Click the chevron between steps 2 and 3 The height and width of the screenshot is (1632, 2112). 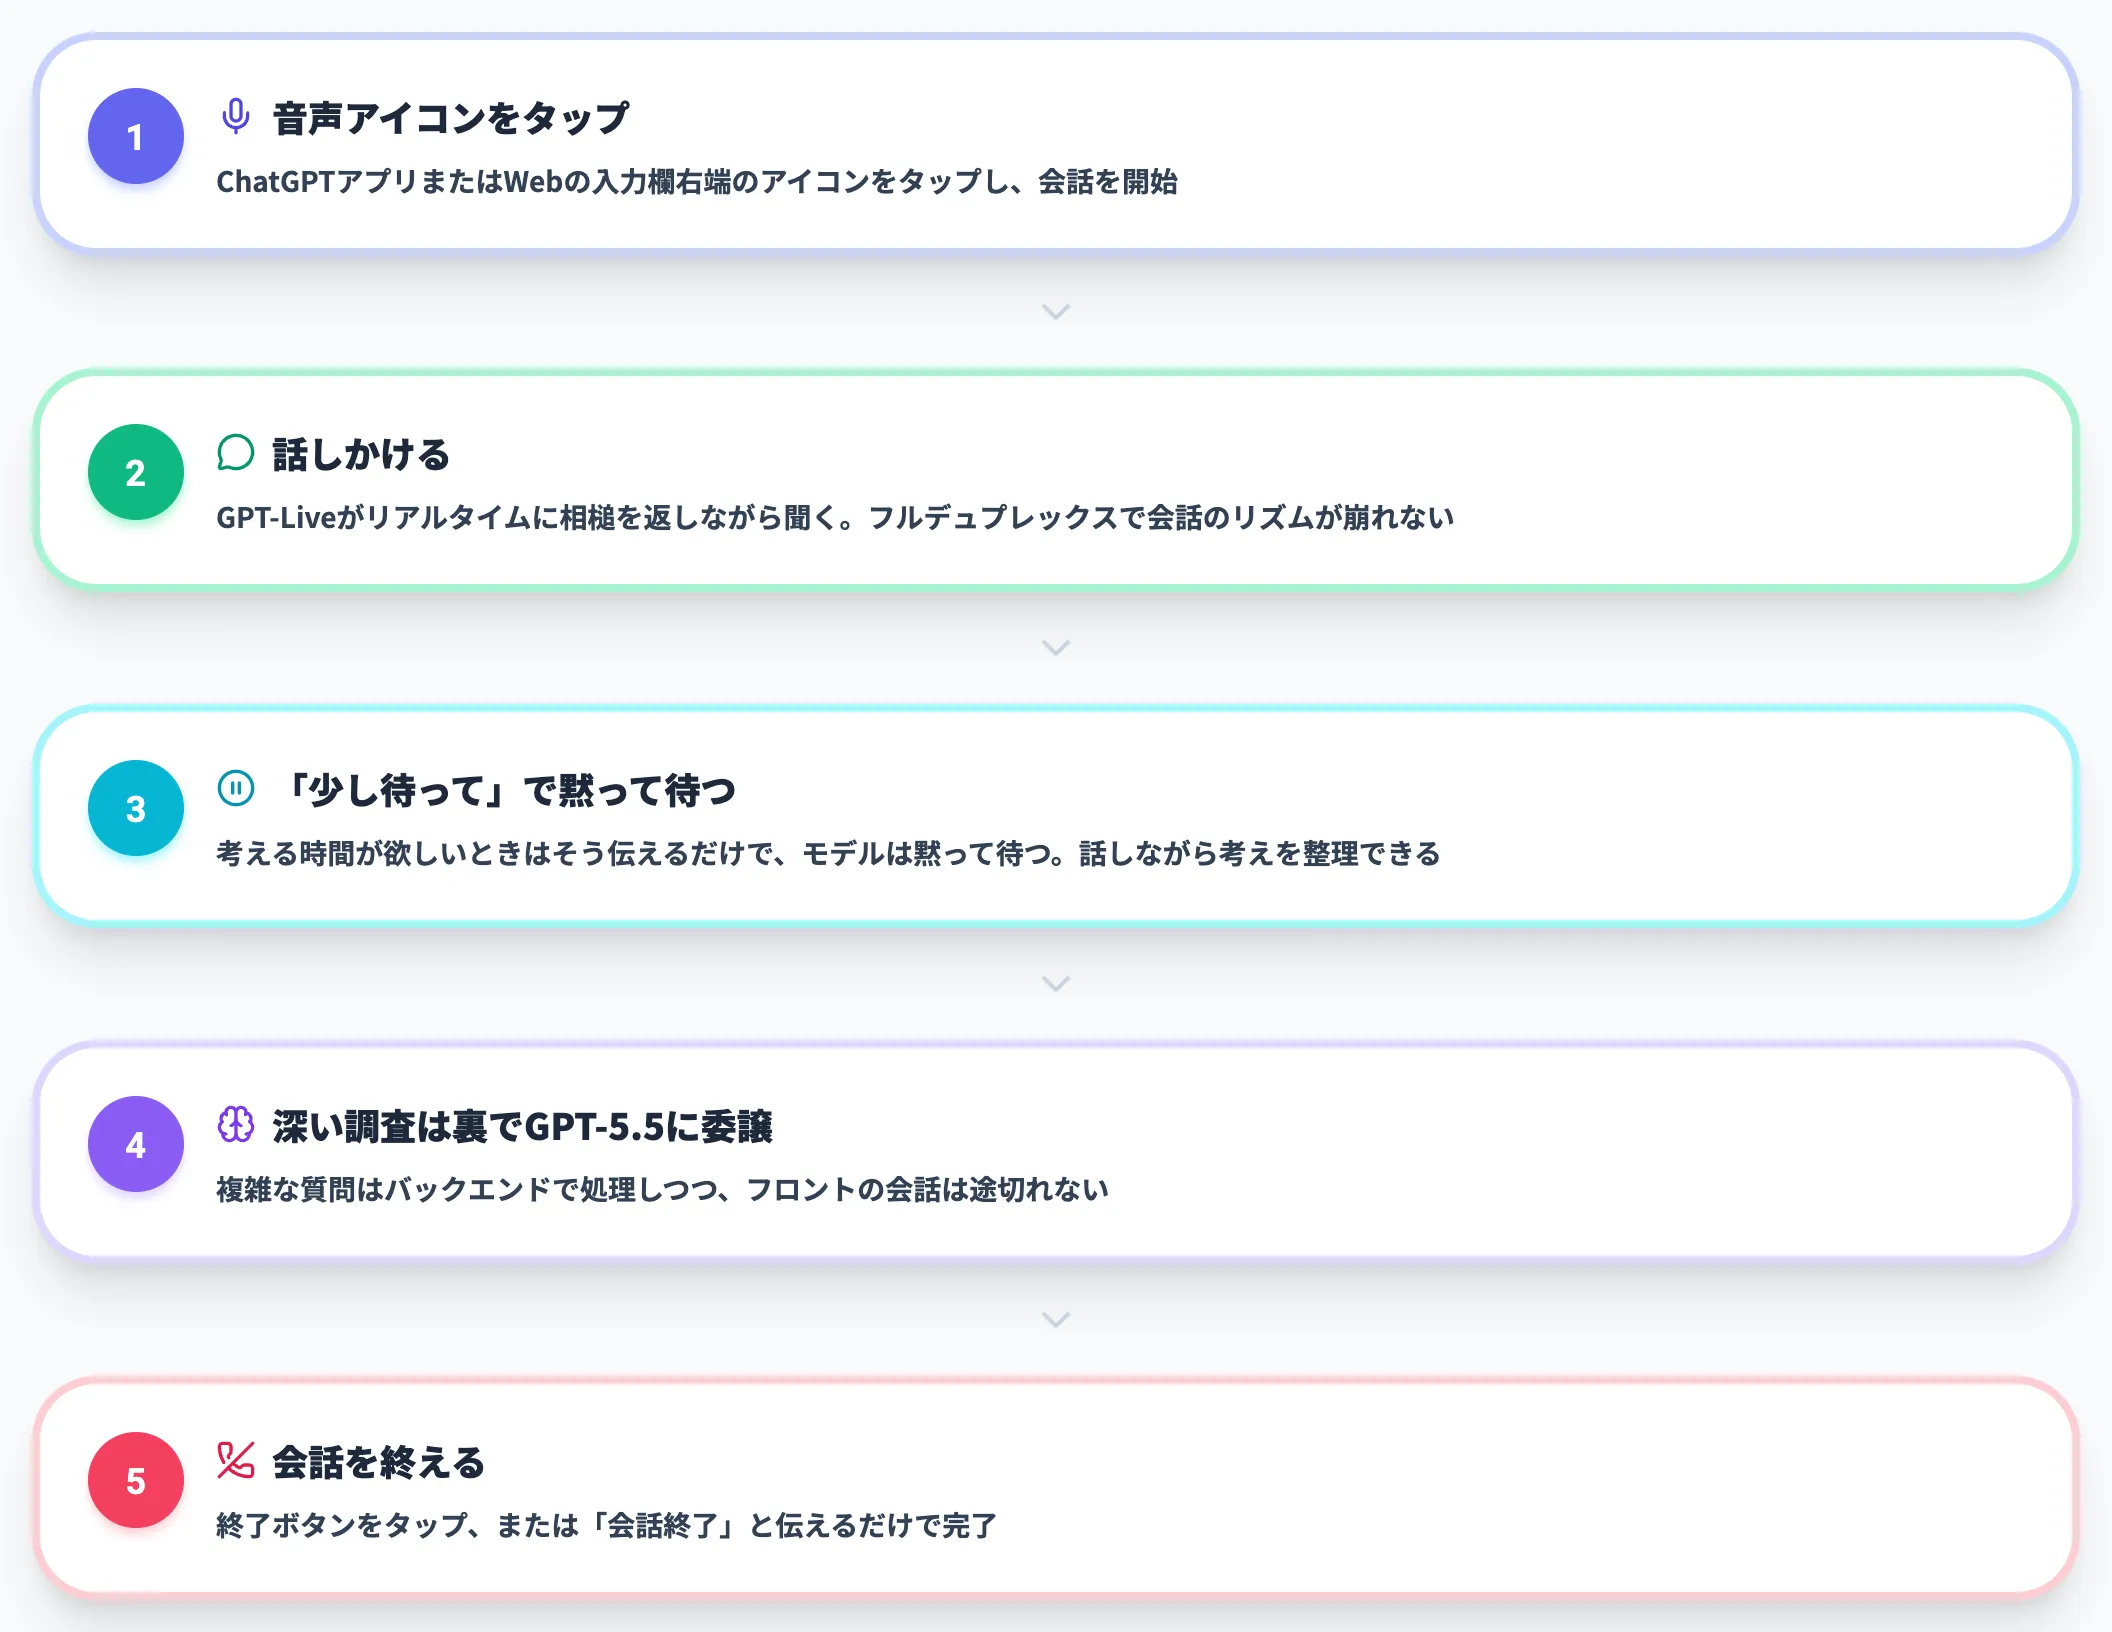click(x=1056, y=648)
